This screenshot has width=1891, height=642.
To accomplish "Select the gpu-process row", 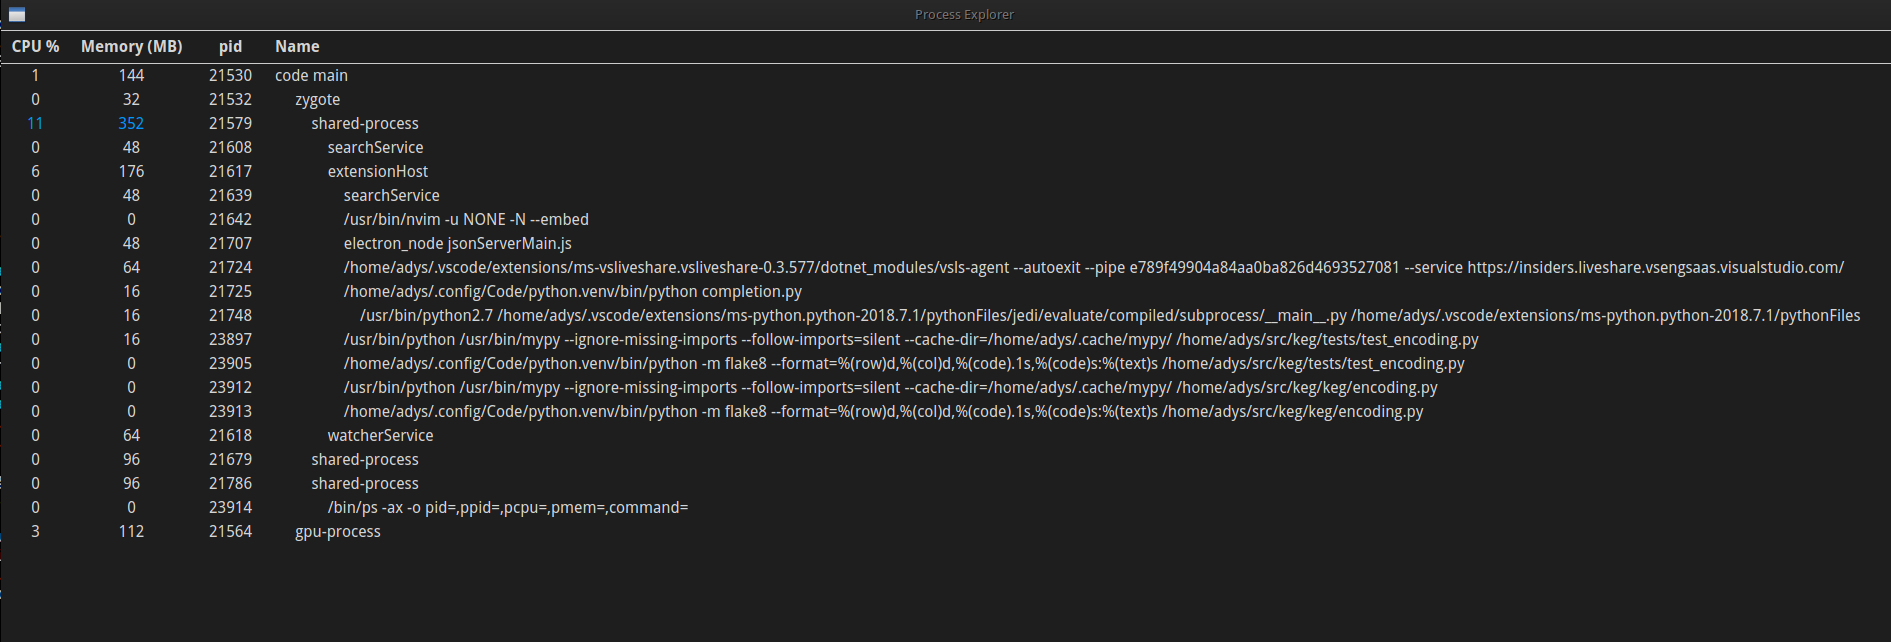I will (x=338, y=531).
